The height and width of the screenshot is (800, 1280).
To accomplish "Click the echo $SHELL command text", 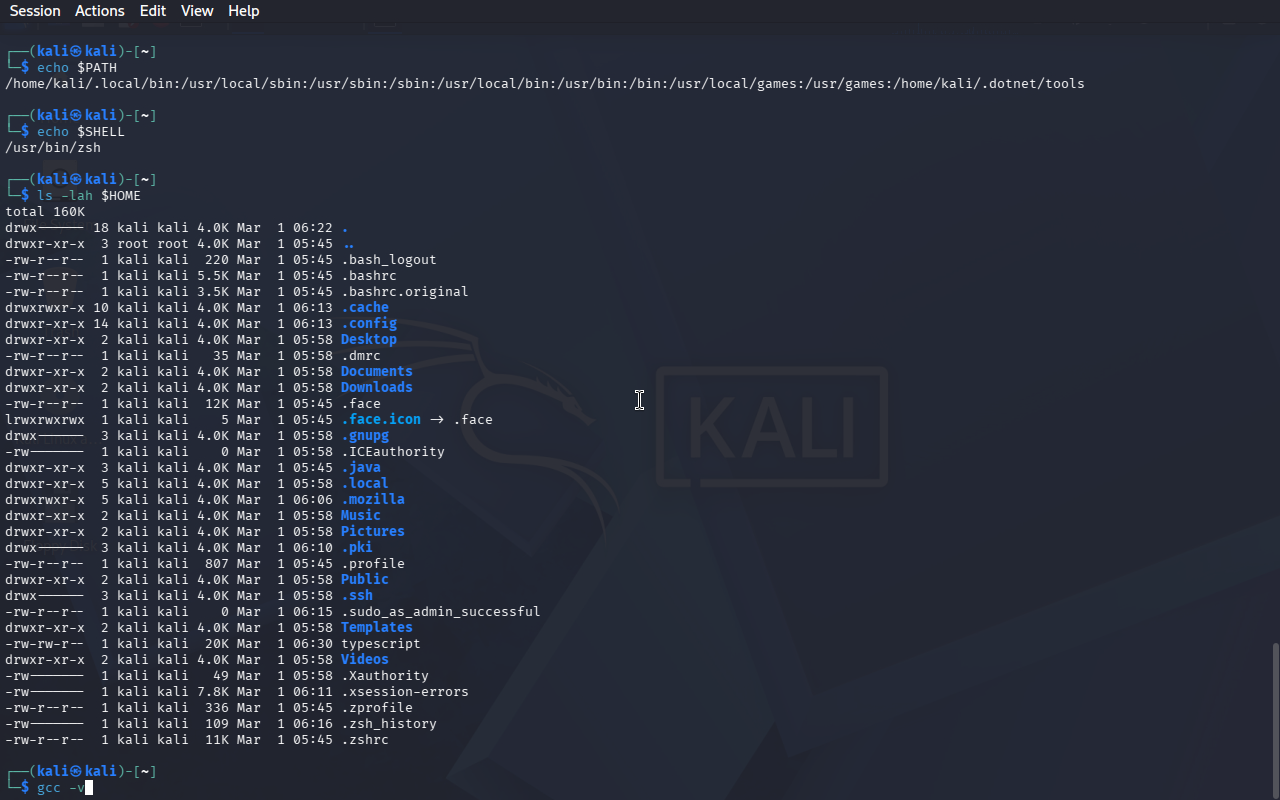I will click(81, 132).
